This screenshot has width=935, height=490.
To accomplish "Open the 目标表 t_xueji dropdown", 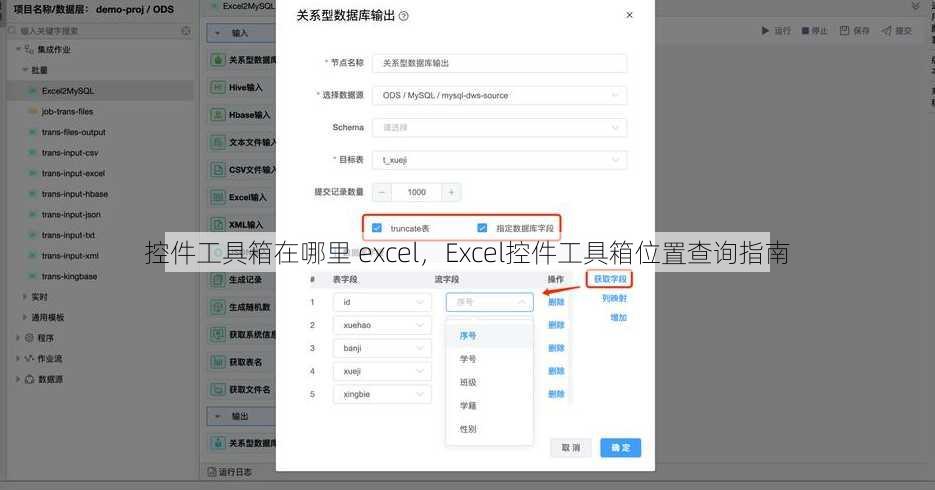I will [x=499, y=160].
